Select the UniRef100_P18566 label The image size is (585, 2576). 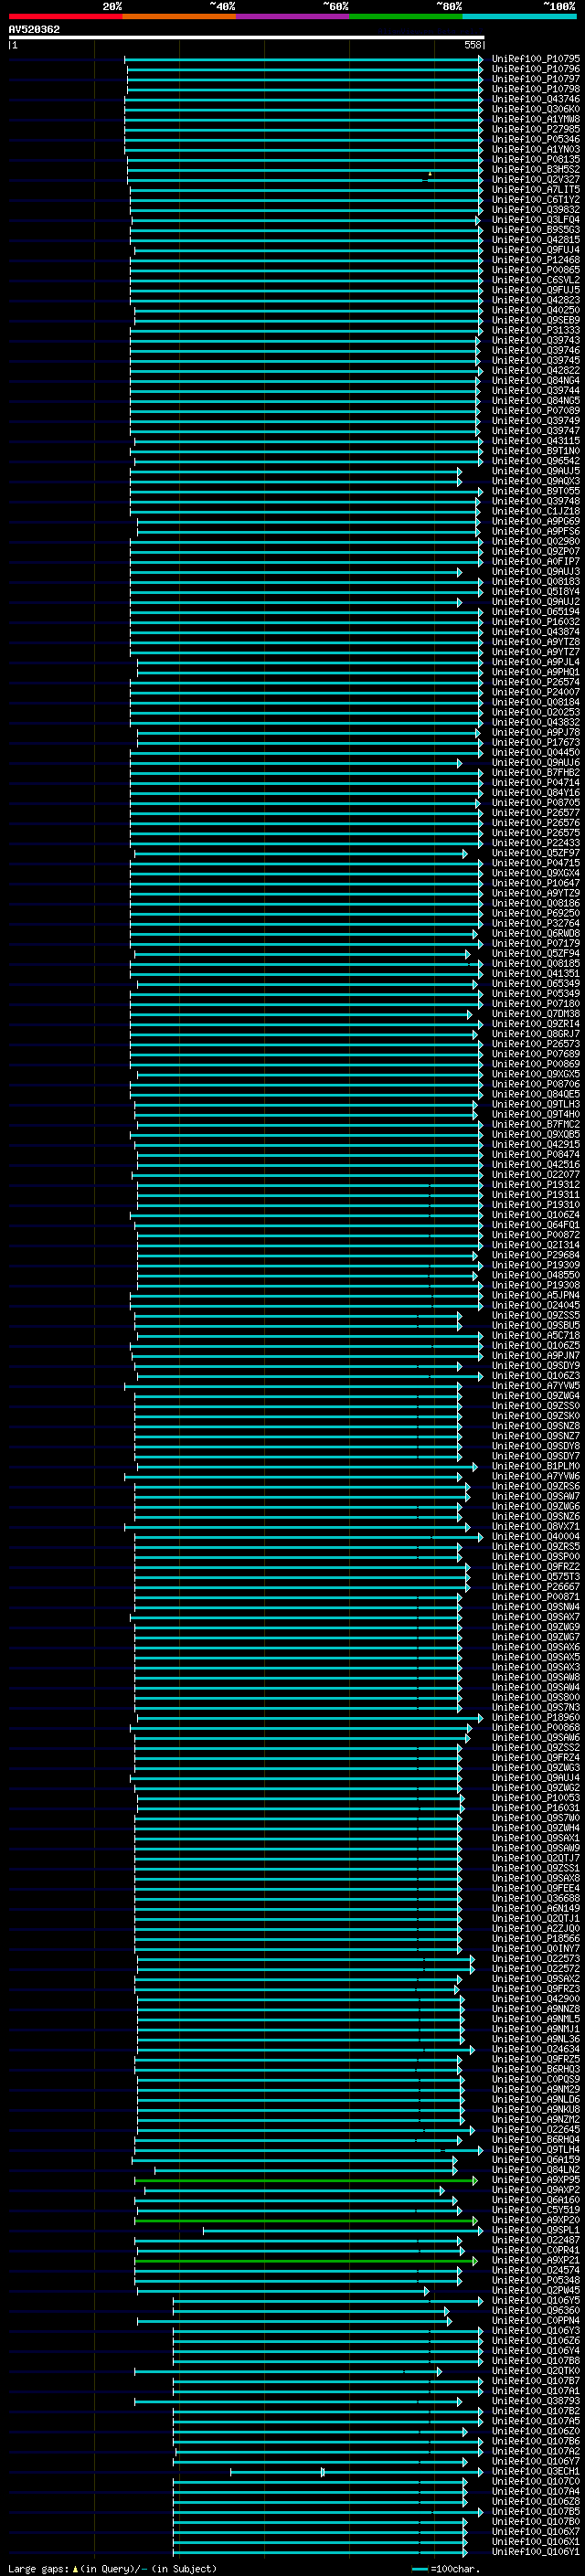coord(536,1939)
